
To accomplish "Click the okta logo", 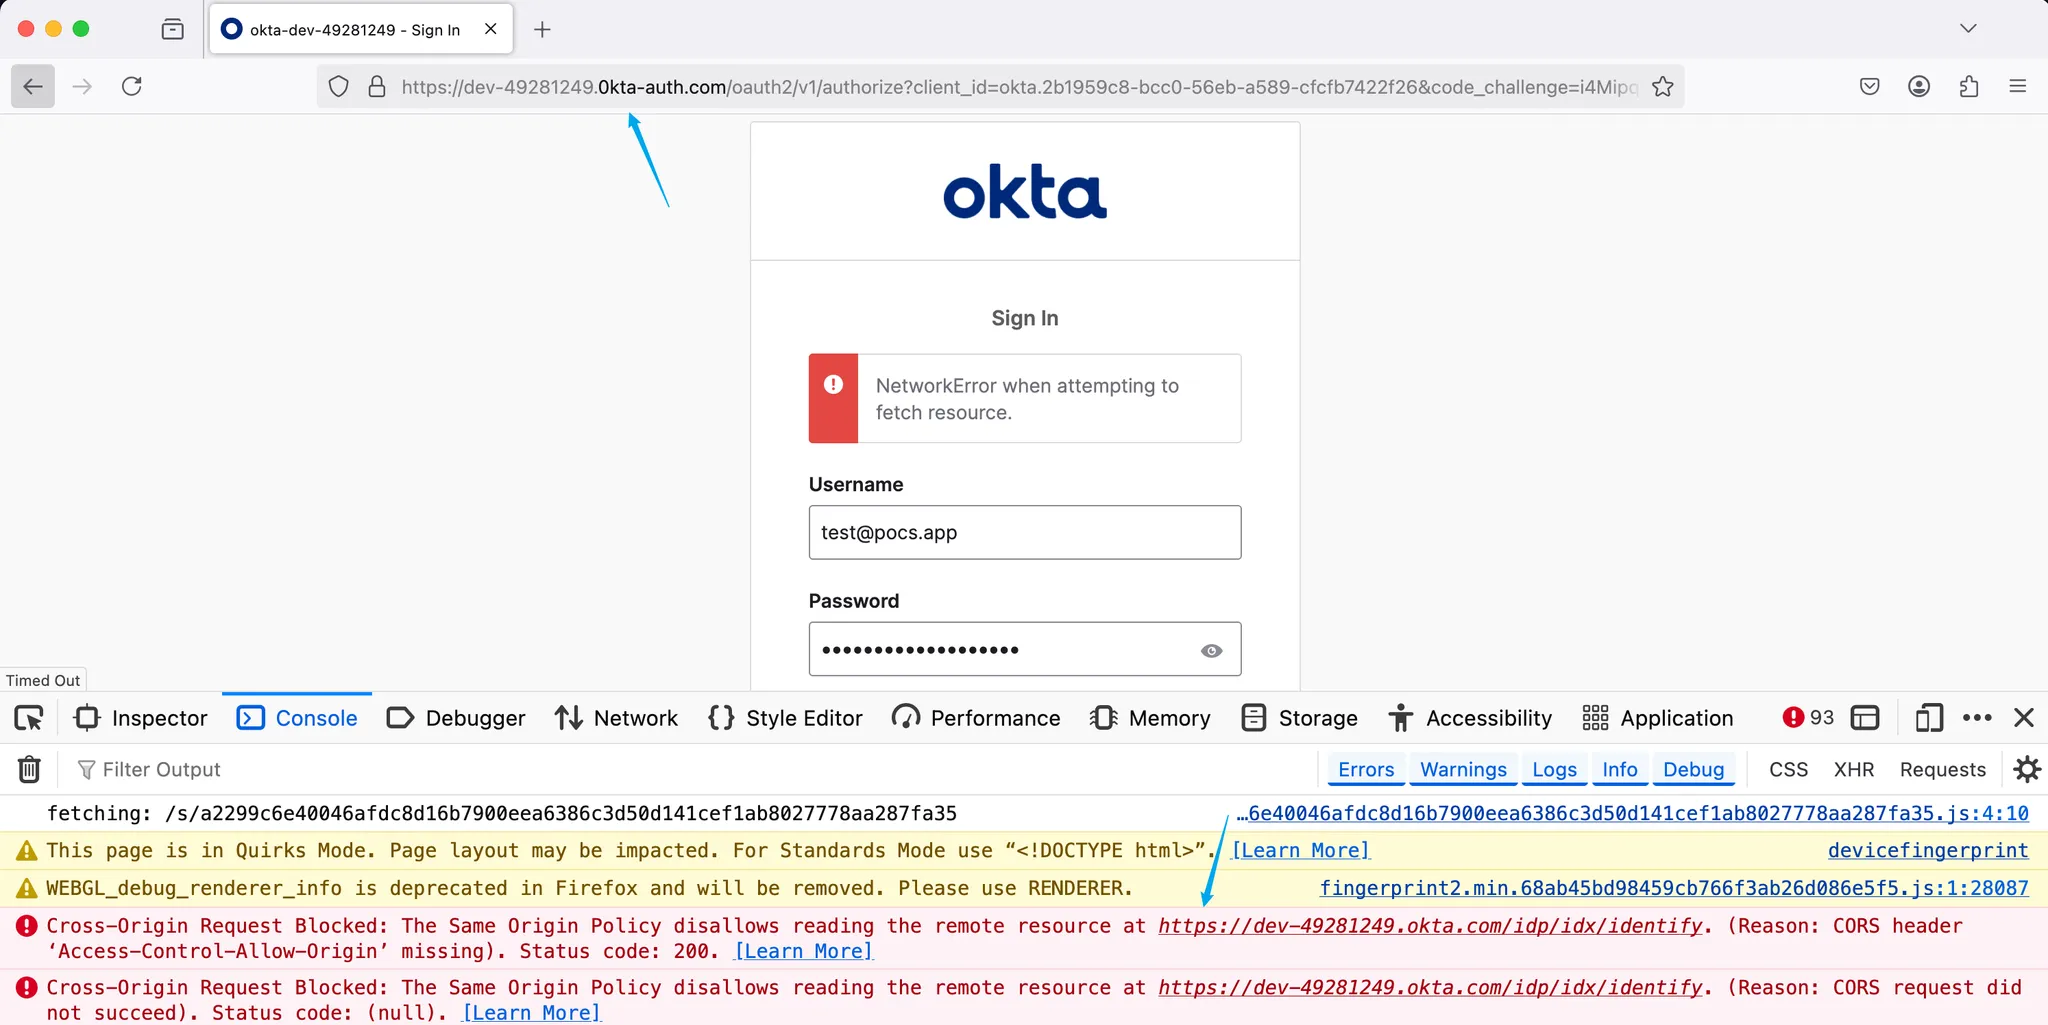I will pyautogui.click(x=1025, y=191).
